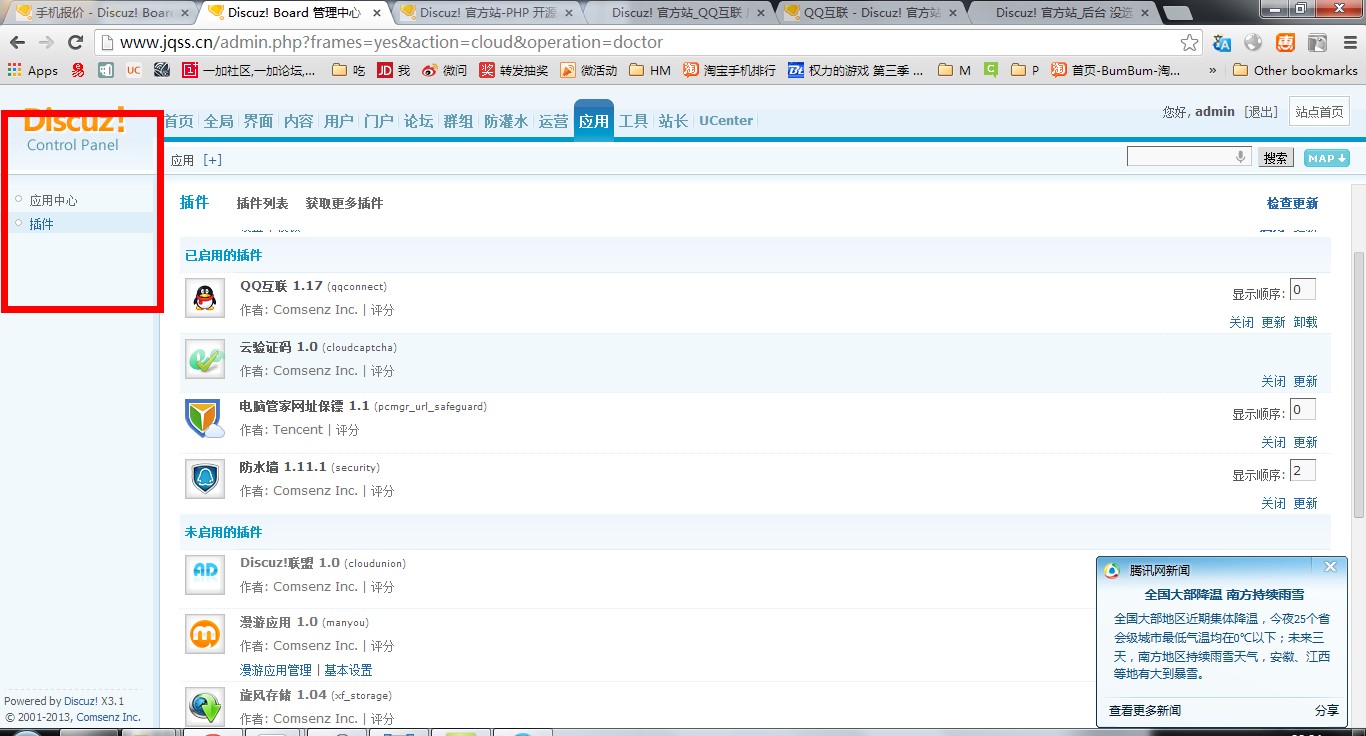
Task: Open the 淘宝手机排行 bookmark
Action: [729, 71]
